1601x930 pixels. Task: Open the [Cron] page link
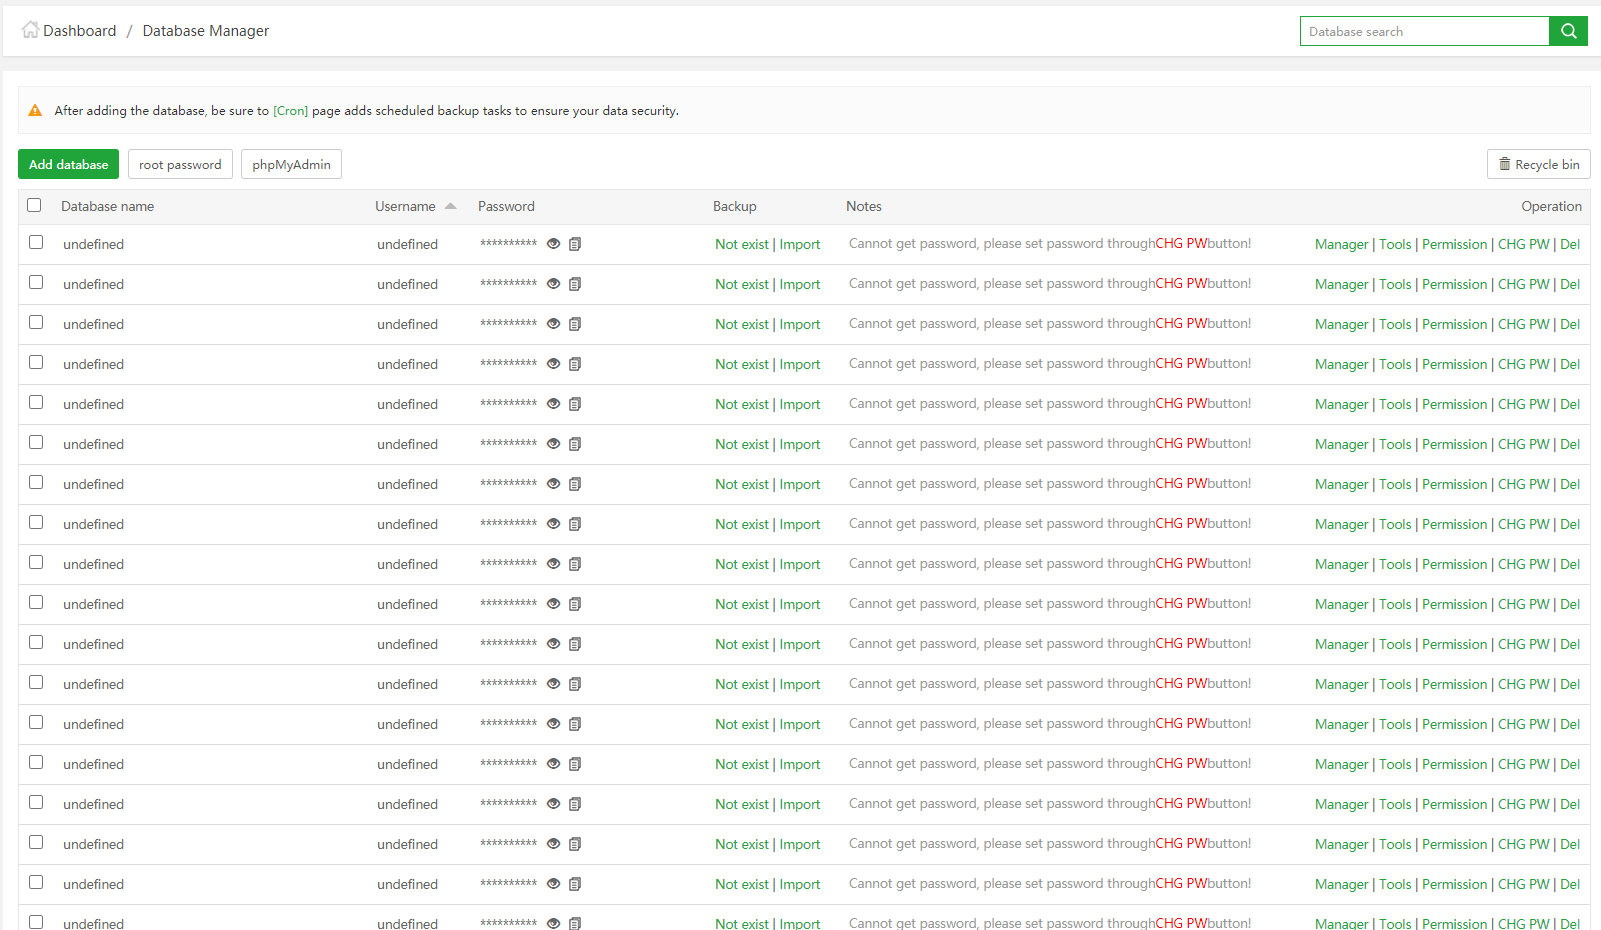tap(290, 111)
